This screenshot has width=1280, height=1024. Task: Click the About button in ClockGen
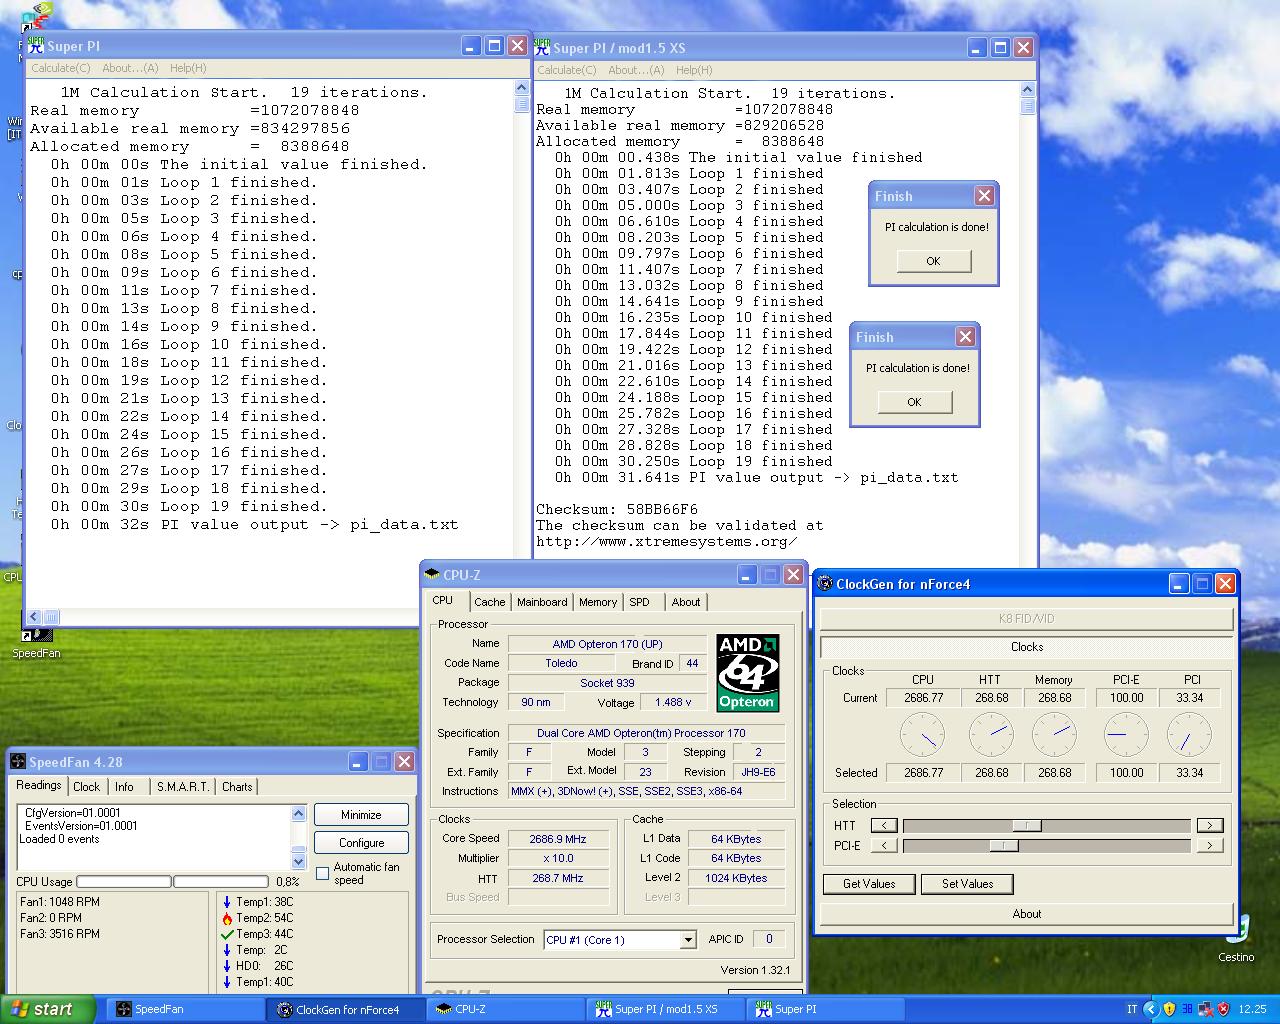1027,914
